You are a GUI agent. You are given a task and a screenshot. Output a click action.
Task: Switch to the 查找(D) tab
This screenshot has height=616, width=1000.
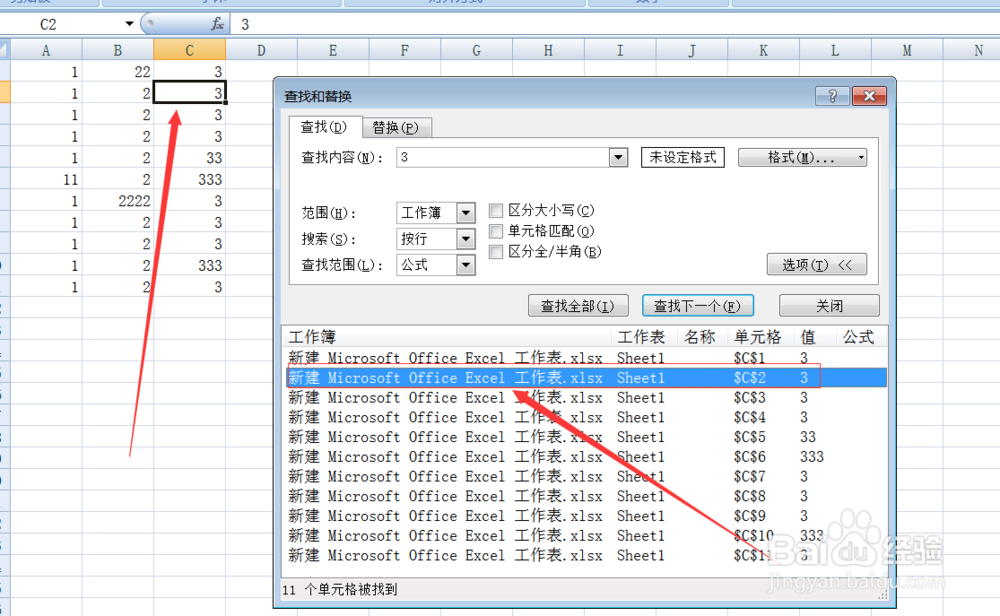pyautogui.click(x=325, y=127)
